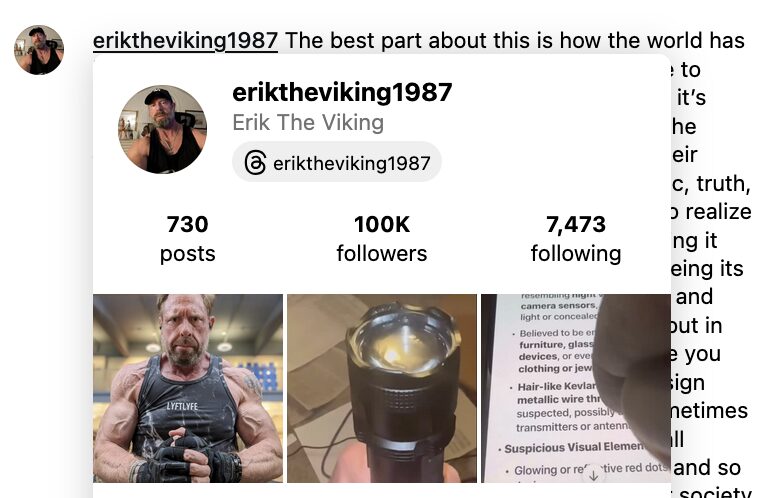
Task: Click the Erik The Viking display name
Action: point(308,123)
